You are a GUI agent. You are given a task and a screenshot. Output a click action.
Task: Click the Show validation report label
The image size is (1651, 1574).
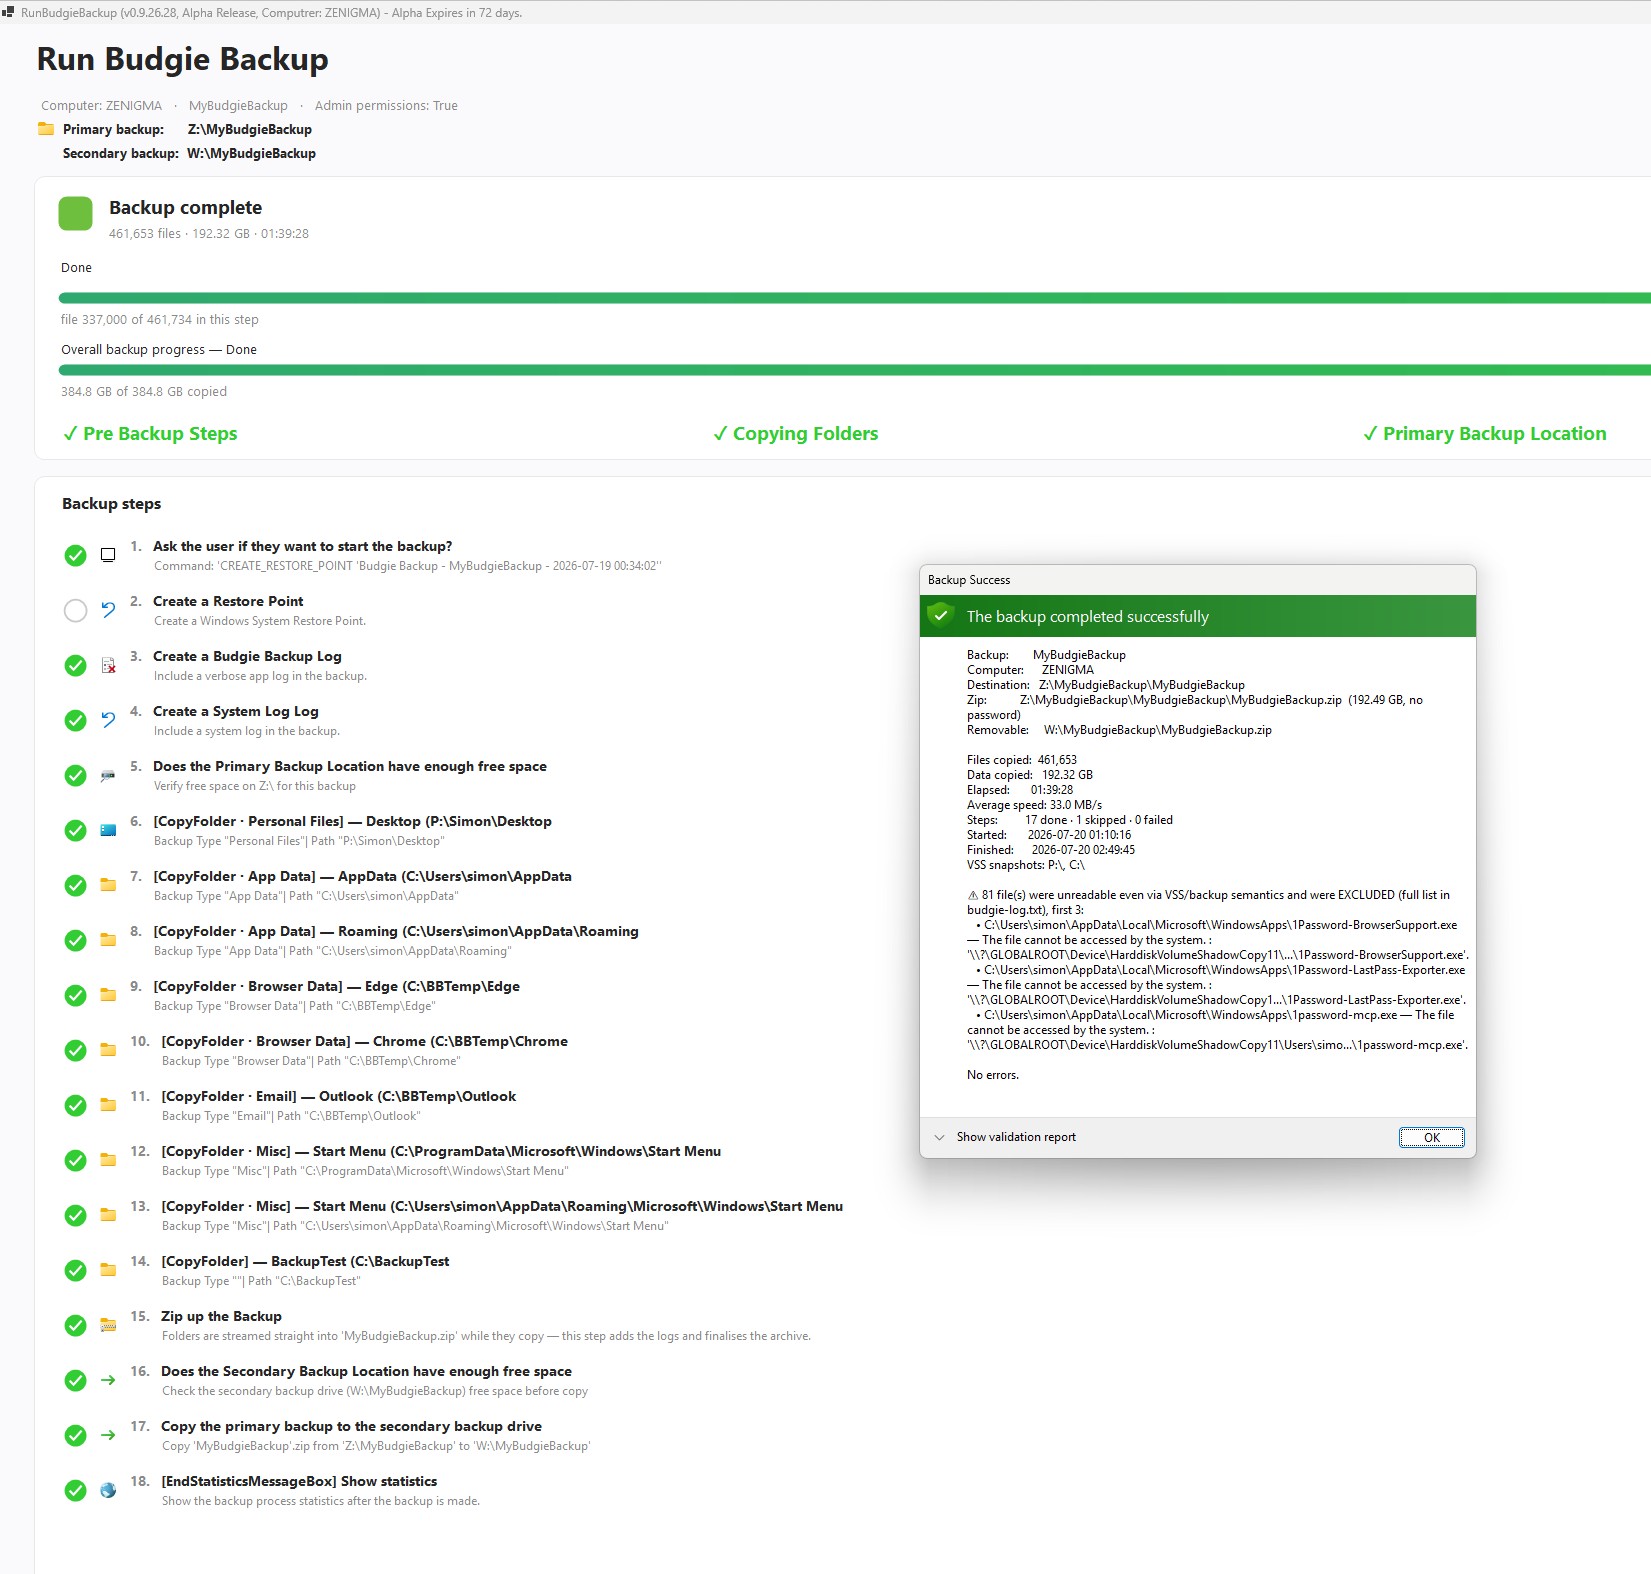1016,1137
